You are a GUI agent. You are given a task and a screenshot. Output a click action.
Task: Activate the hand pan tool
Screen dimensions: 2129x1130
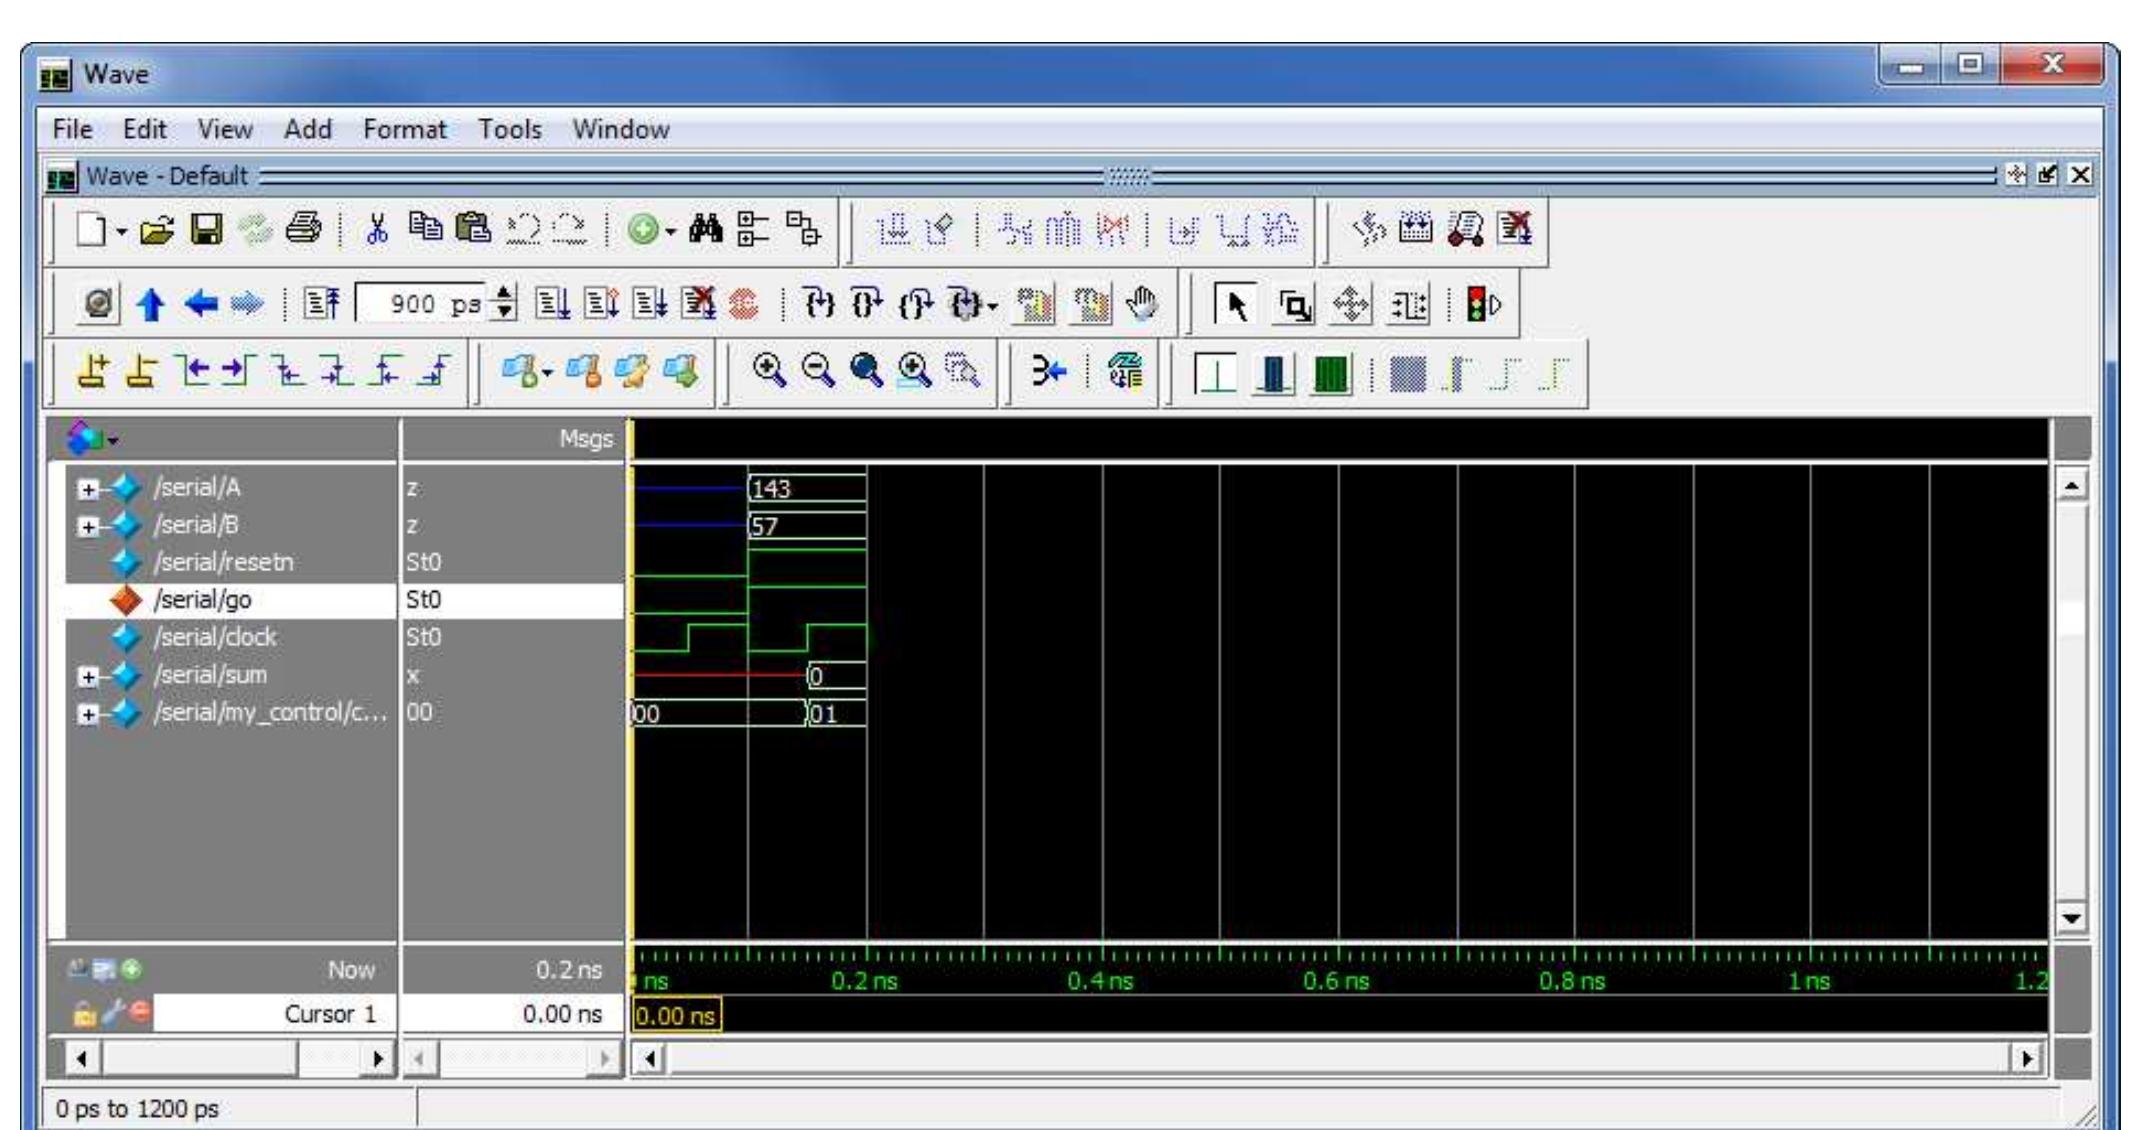coord(1142,304)
